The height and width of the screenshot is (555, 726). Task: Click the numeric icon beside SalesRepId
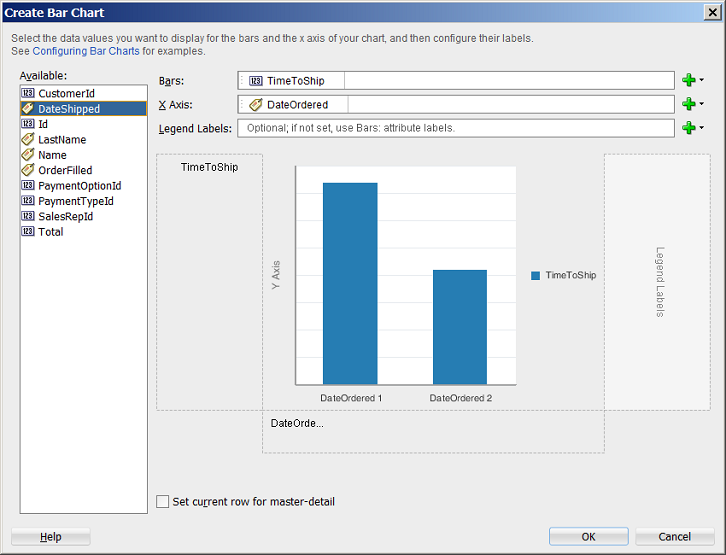pyautogui.click(x=28, y=216)
